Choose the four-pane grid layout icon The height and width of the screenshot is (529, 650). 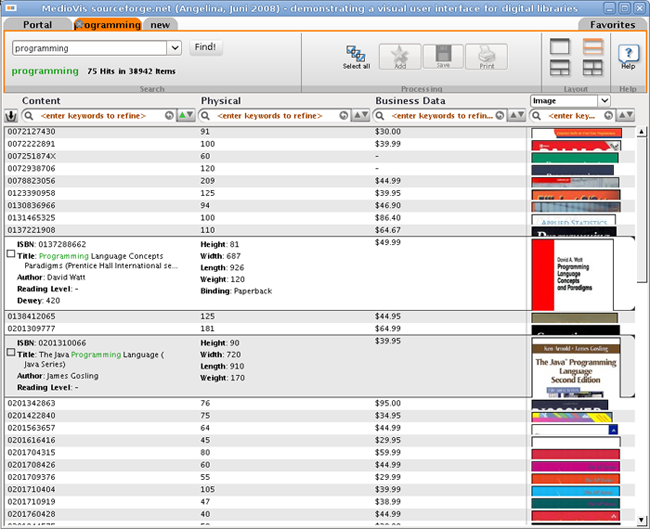pyautogui.click(x=593, y=67)
